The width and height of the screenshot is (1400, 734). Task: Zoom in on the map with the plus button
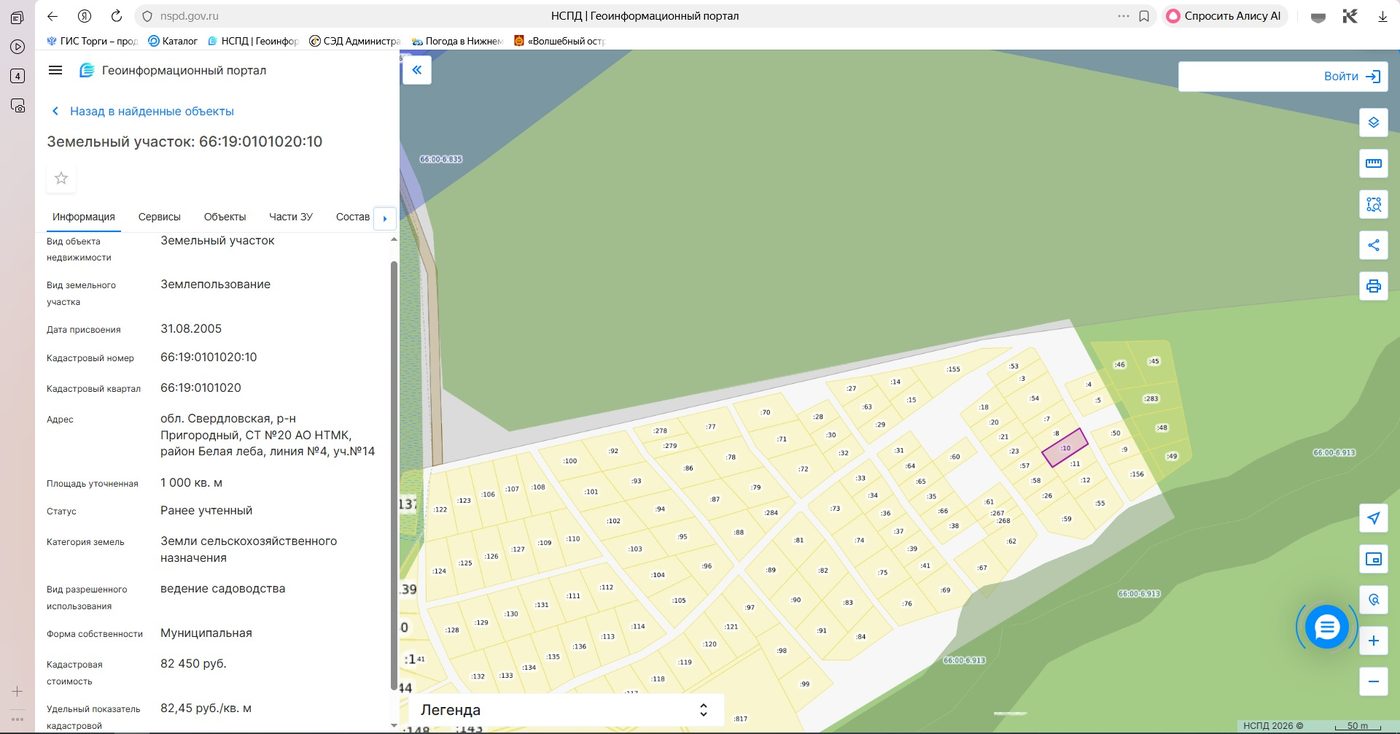pyautogui.click(x=1374, y=641)
